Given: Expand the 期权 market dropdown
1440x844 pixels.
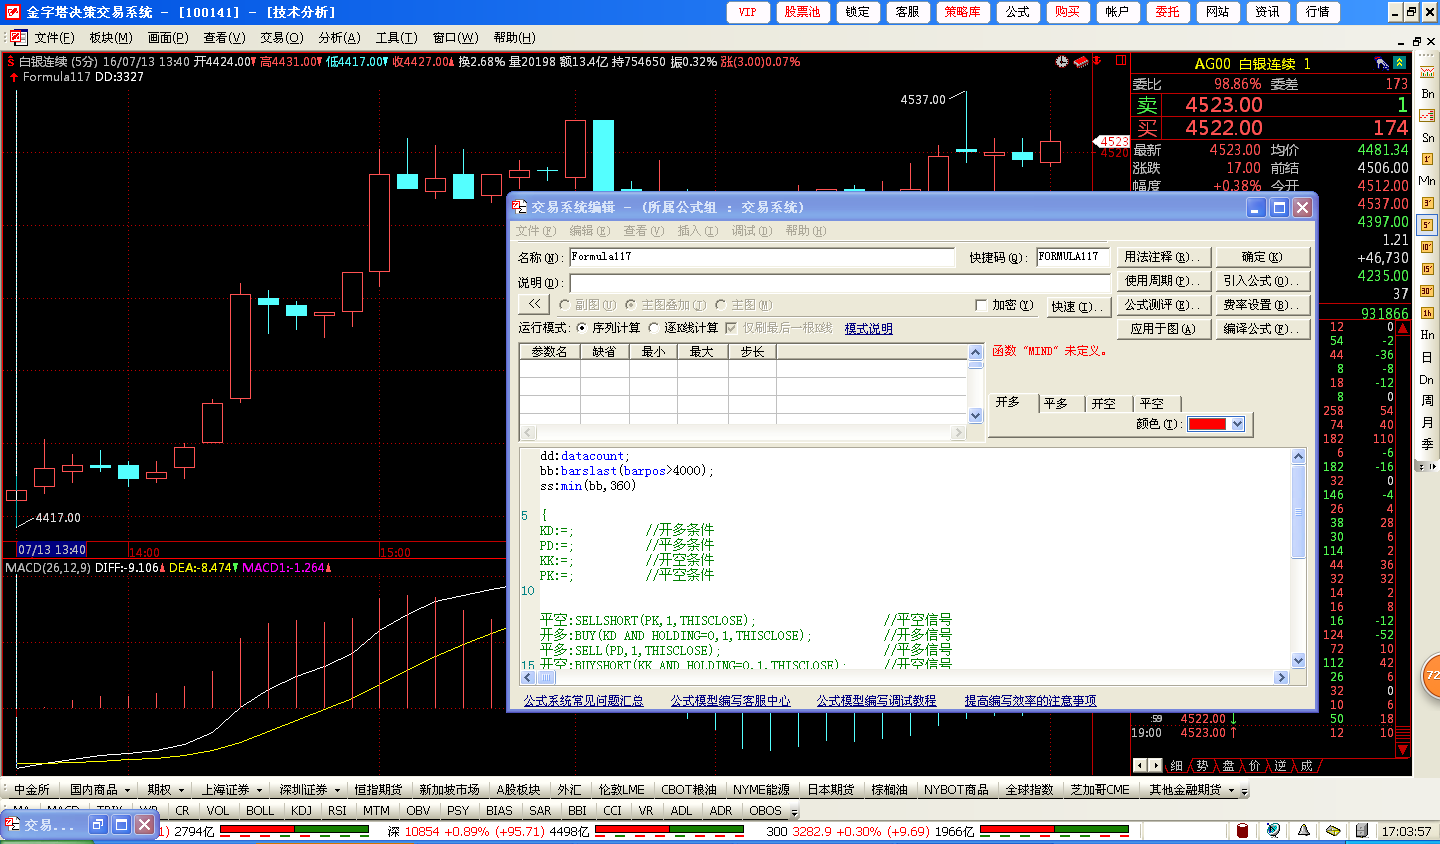Looking at the screenshot, I should click(181, 790).
